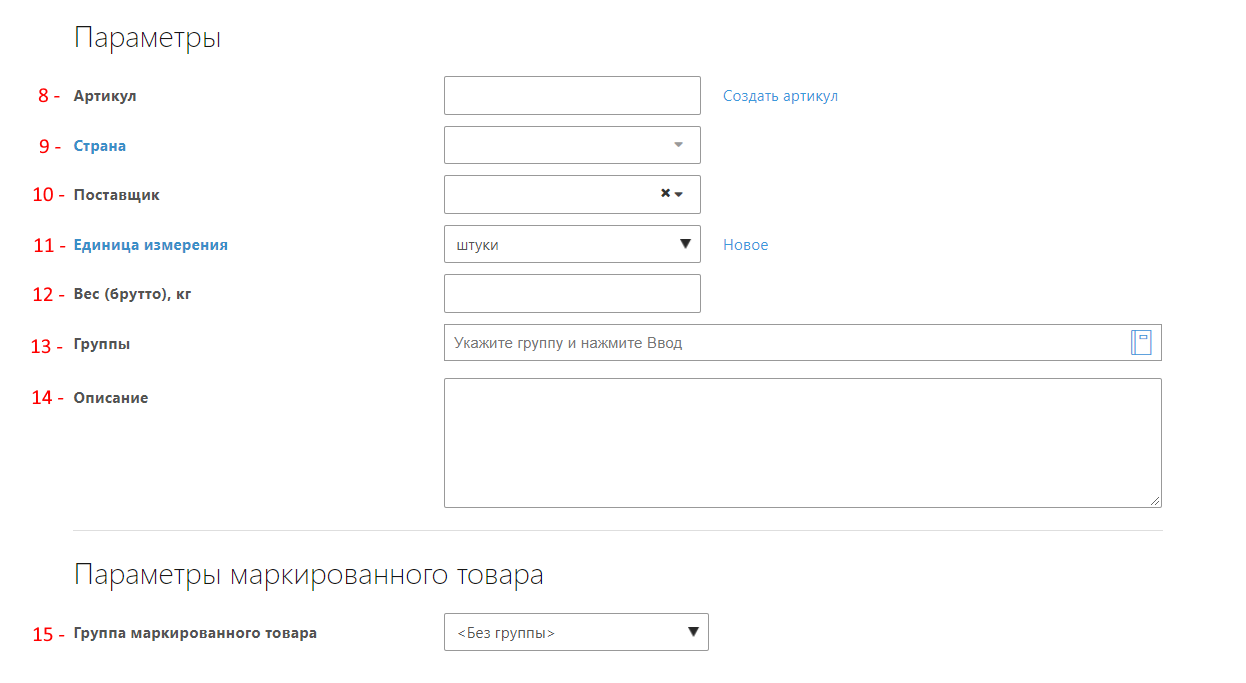1246x683 pixels.
Task: Expand the Группа маркированного товара dropdown
Action: point(576,632)
